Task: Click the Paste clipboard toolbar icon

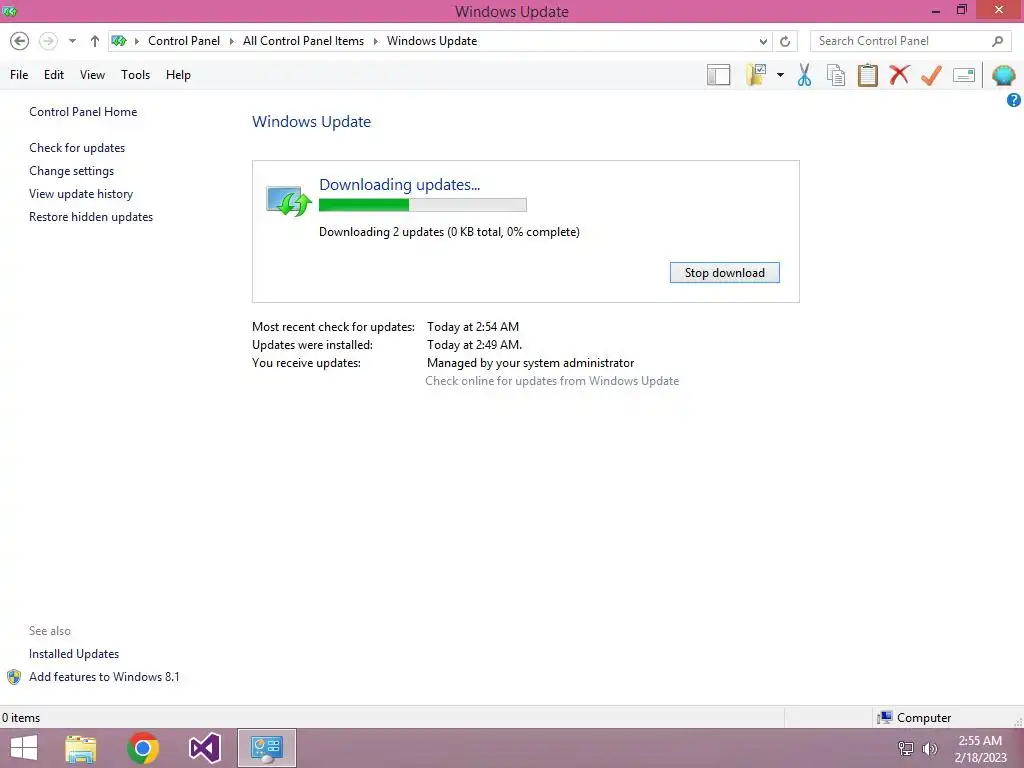Action: pyautogui.click(x=868, y=75)
